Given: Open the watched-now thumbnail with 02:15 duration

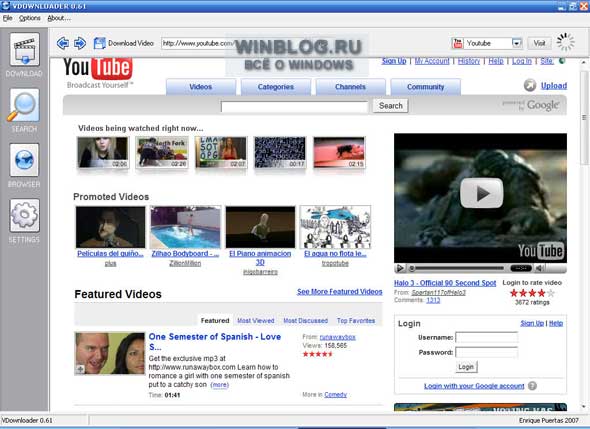Looking at the screenshot, I should tap(339, 152).
